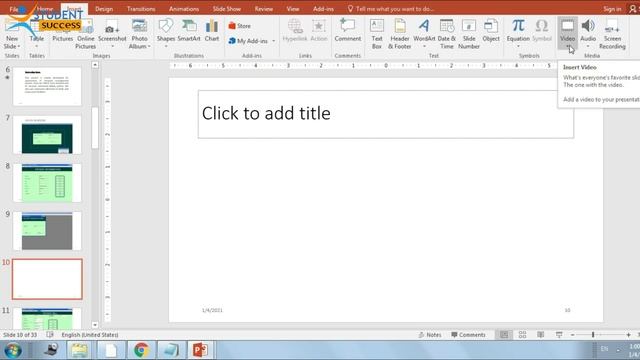Insert a Chart

(212, 31)
